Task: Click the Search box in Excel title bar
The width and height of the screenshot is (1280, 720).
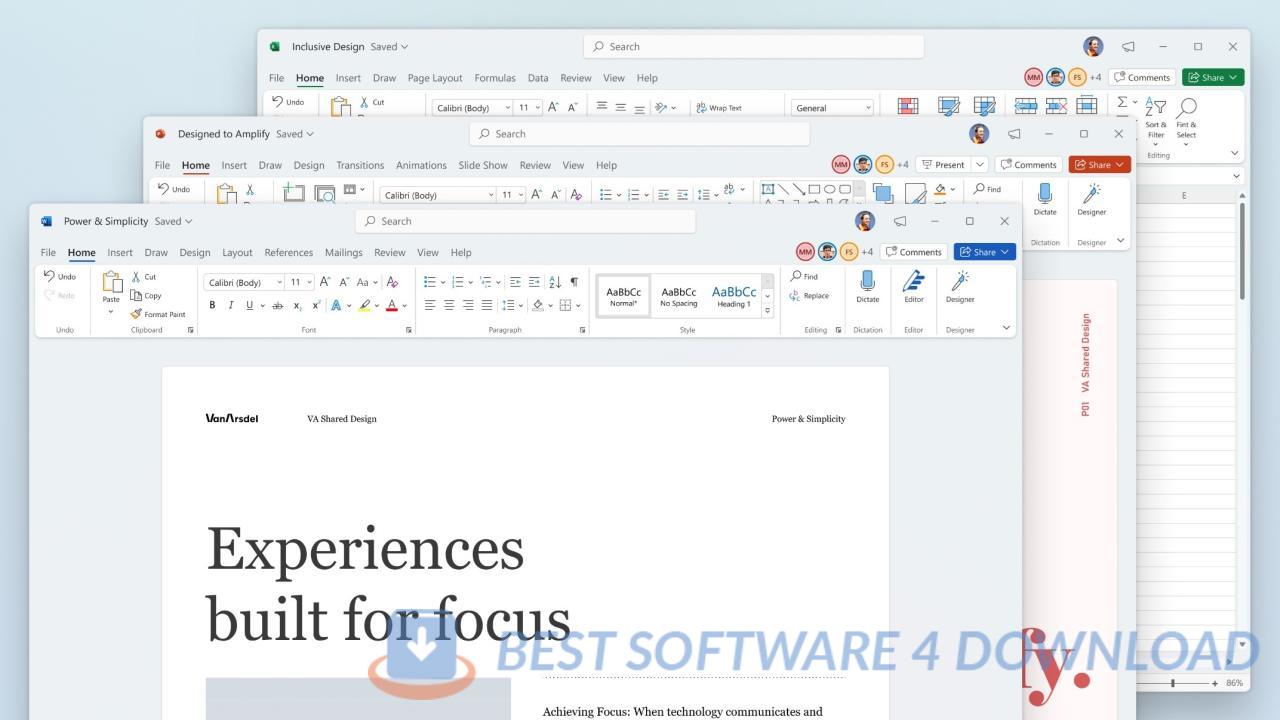Action: tap(753, 46)
